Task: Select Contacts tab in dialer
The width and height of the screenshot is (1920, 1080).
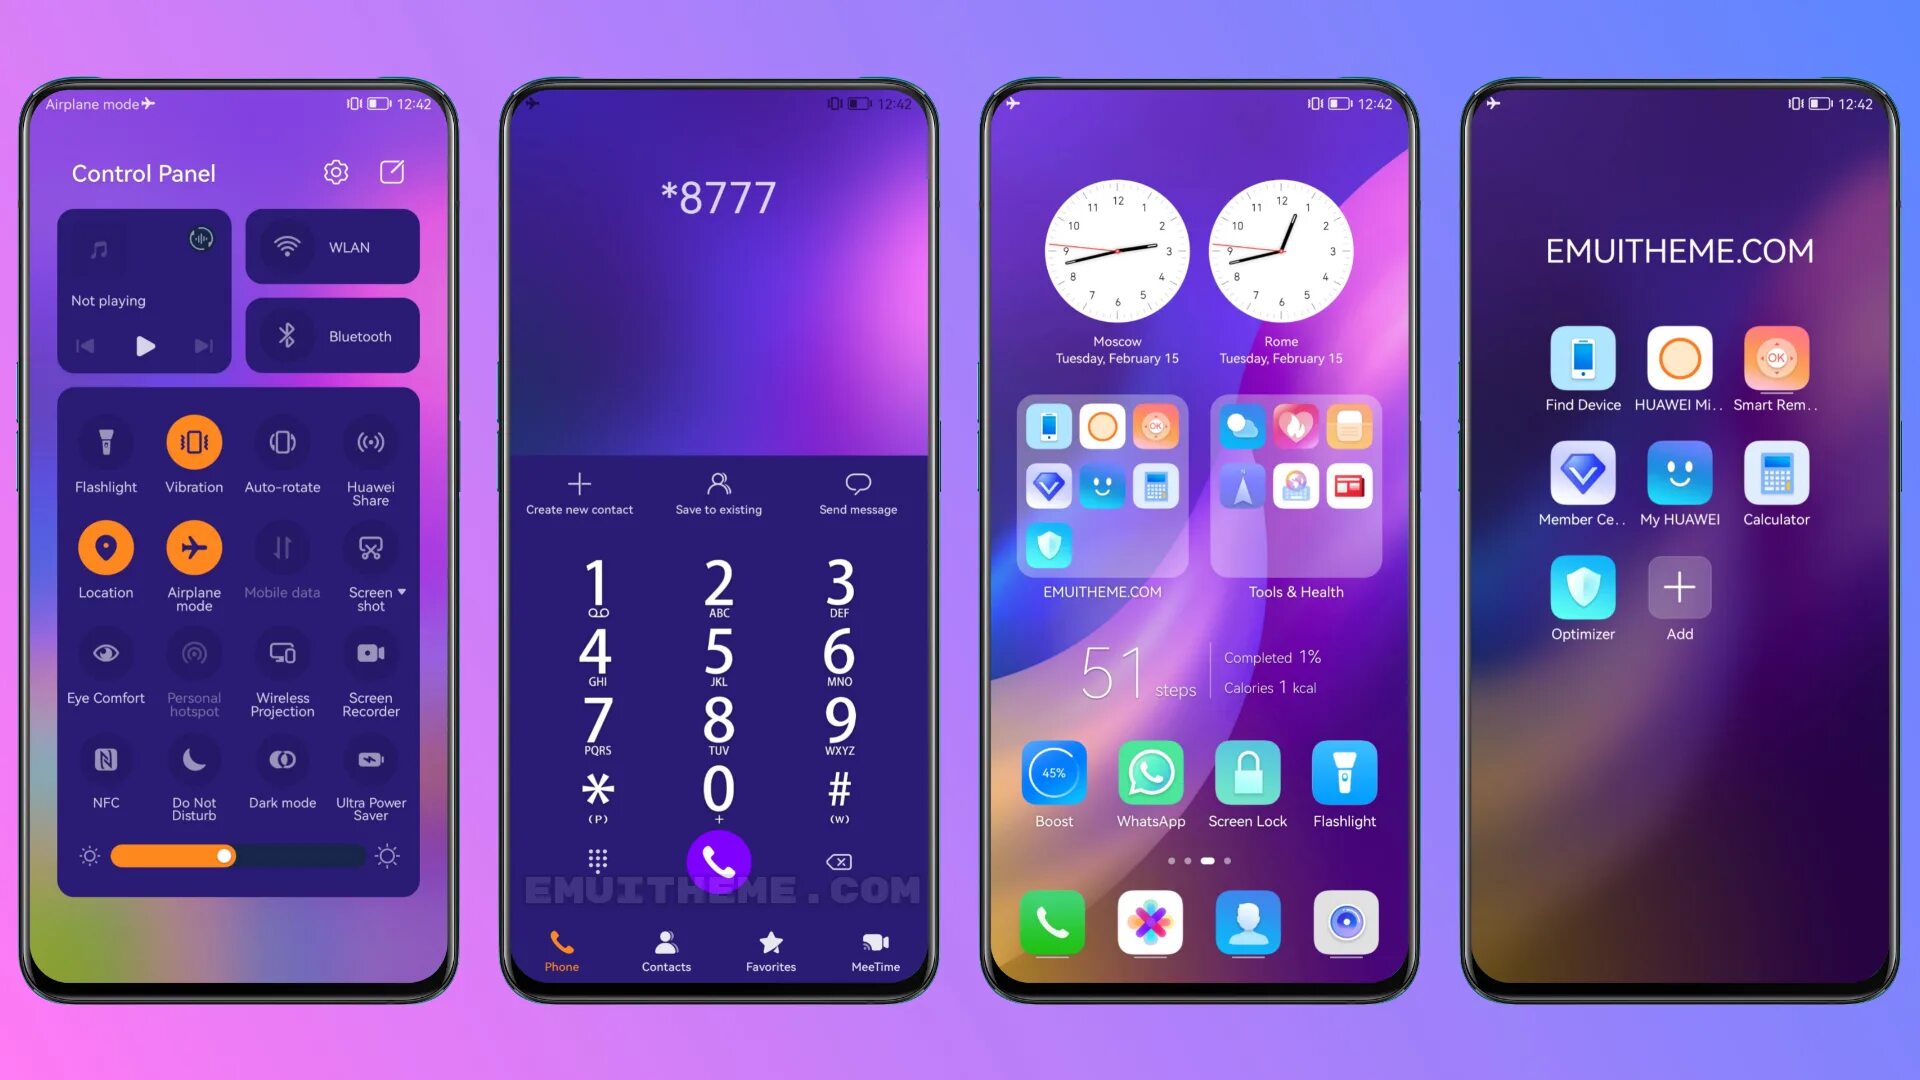Action: coord(666,947)
